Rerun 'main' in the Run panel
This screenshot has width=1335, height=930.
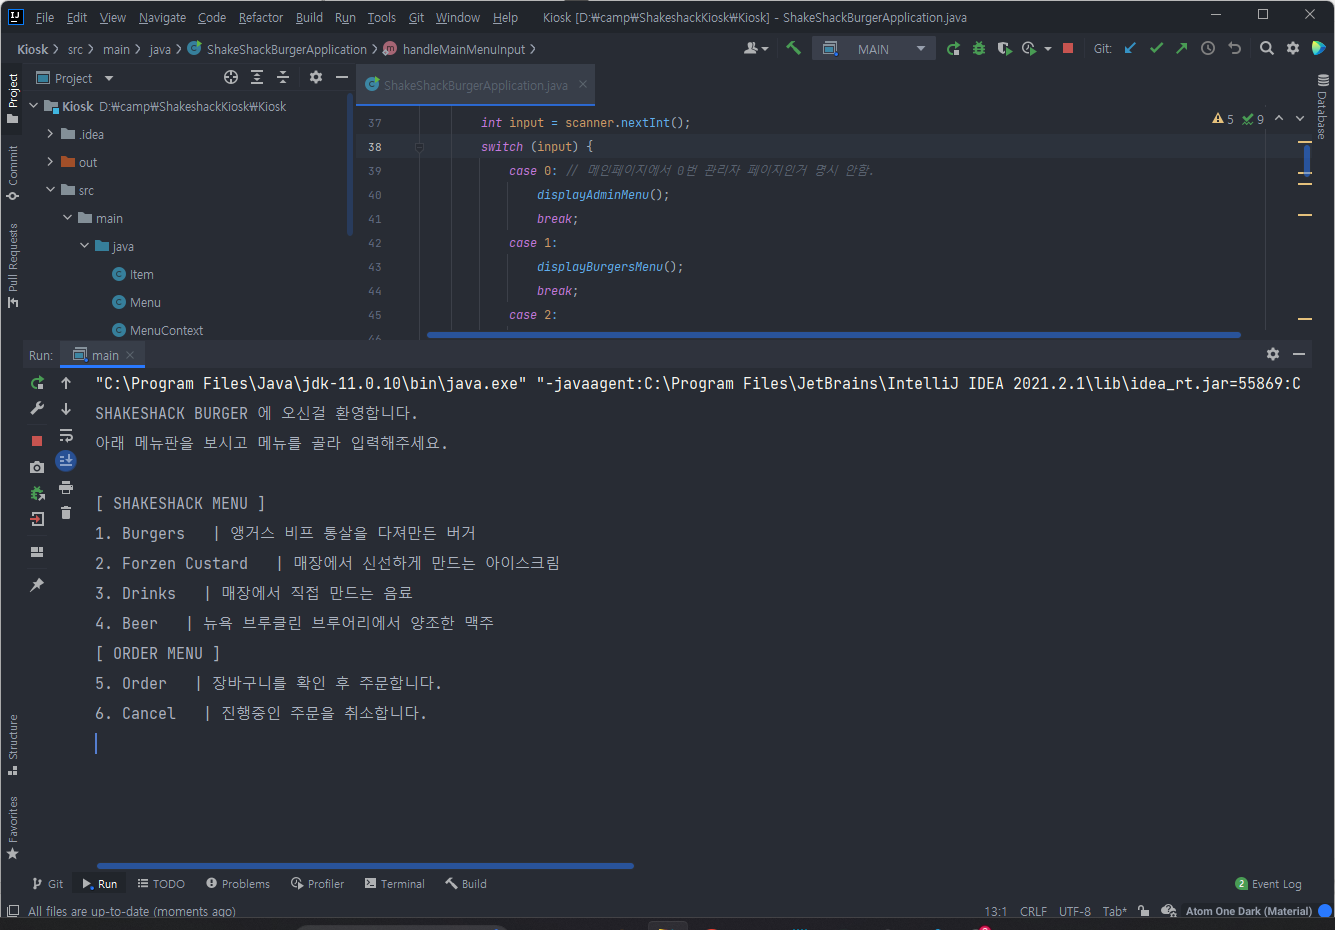click(x=37, y=383)
